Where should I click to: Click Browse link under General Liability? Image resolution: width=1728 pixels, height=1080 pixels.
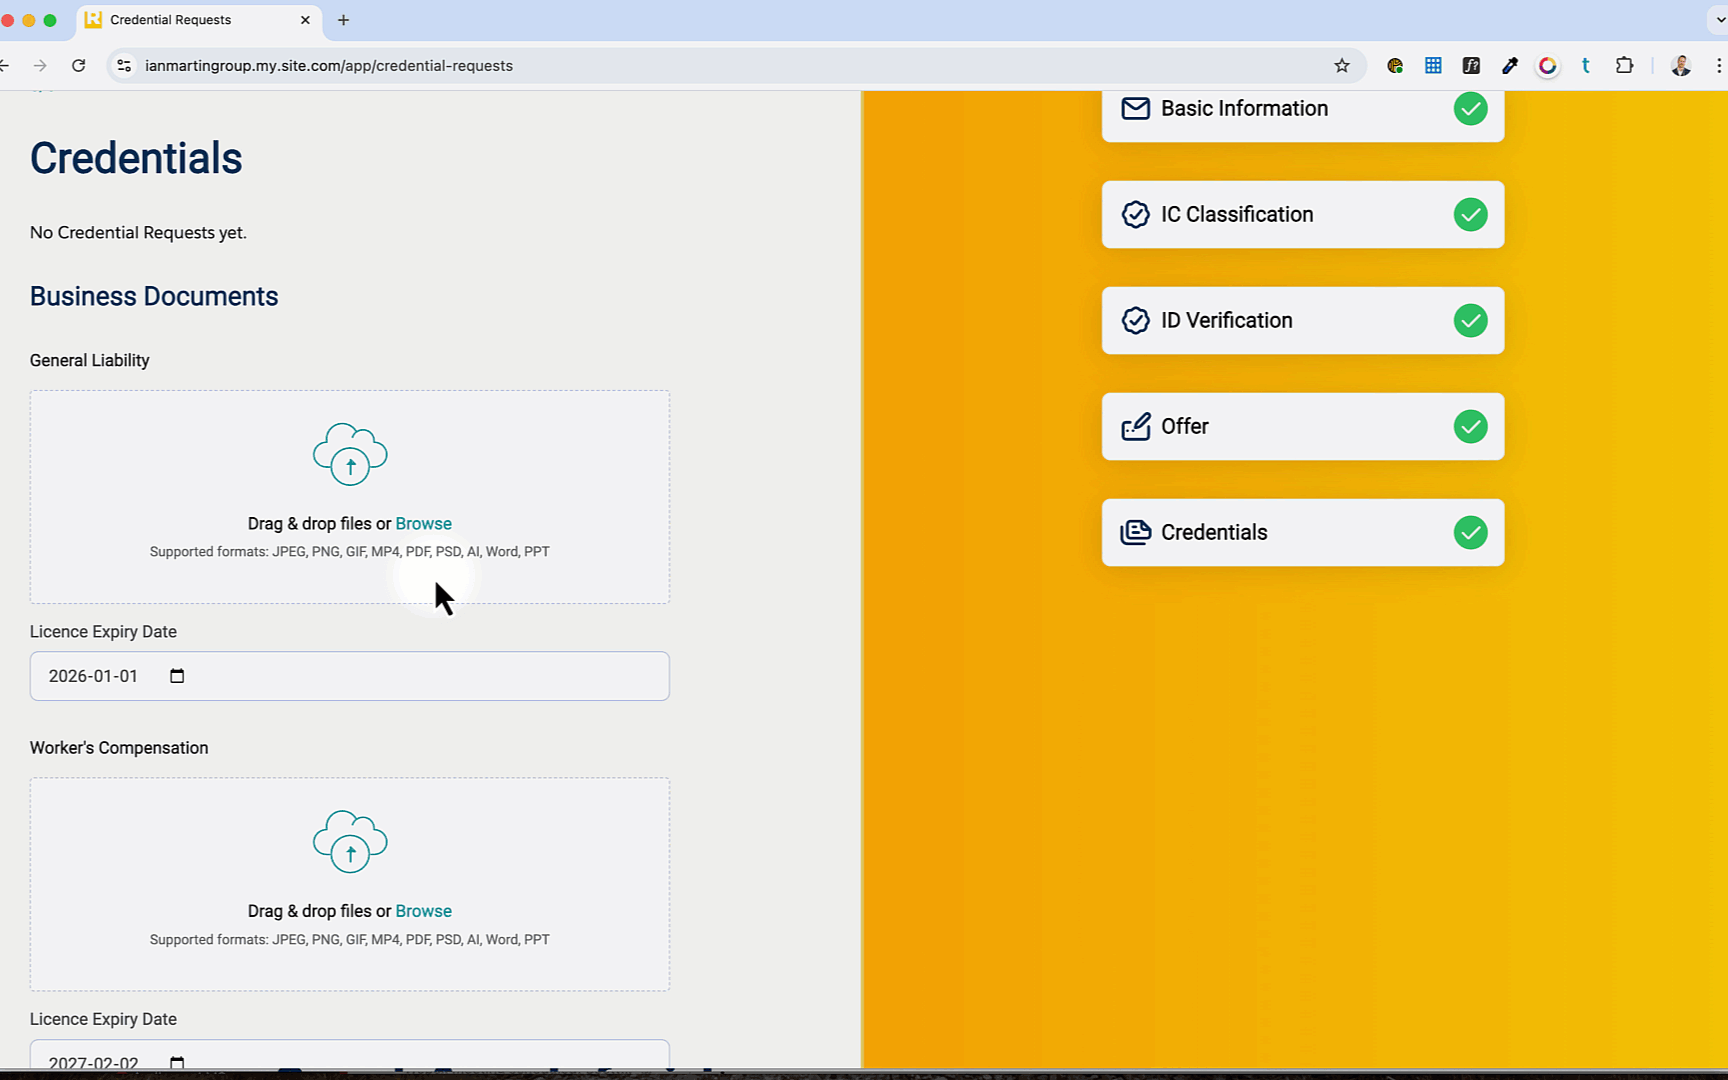pos(423,524)
